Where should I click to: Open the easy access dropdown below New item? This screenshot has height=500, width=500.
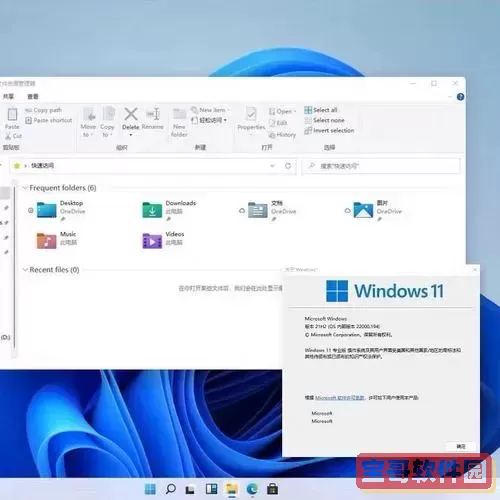click(209, 120)
